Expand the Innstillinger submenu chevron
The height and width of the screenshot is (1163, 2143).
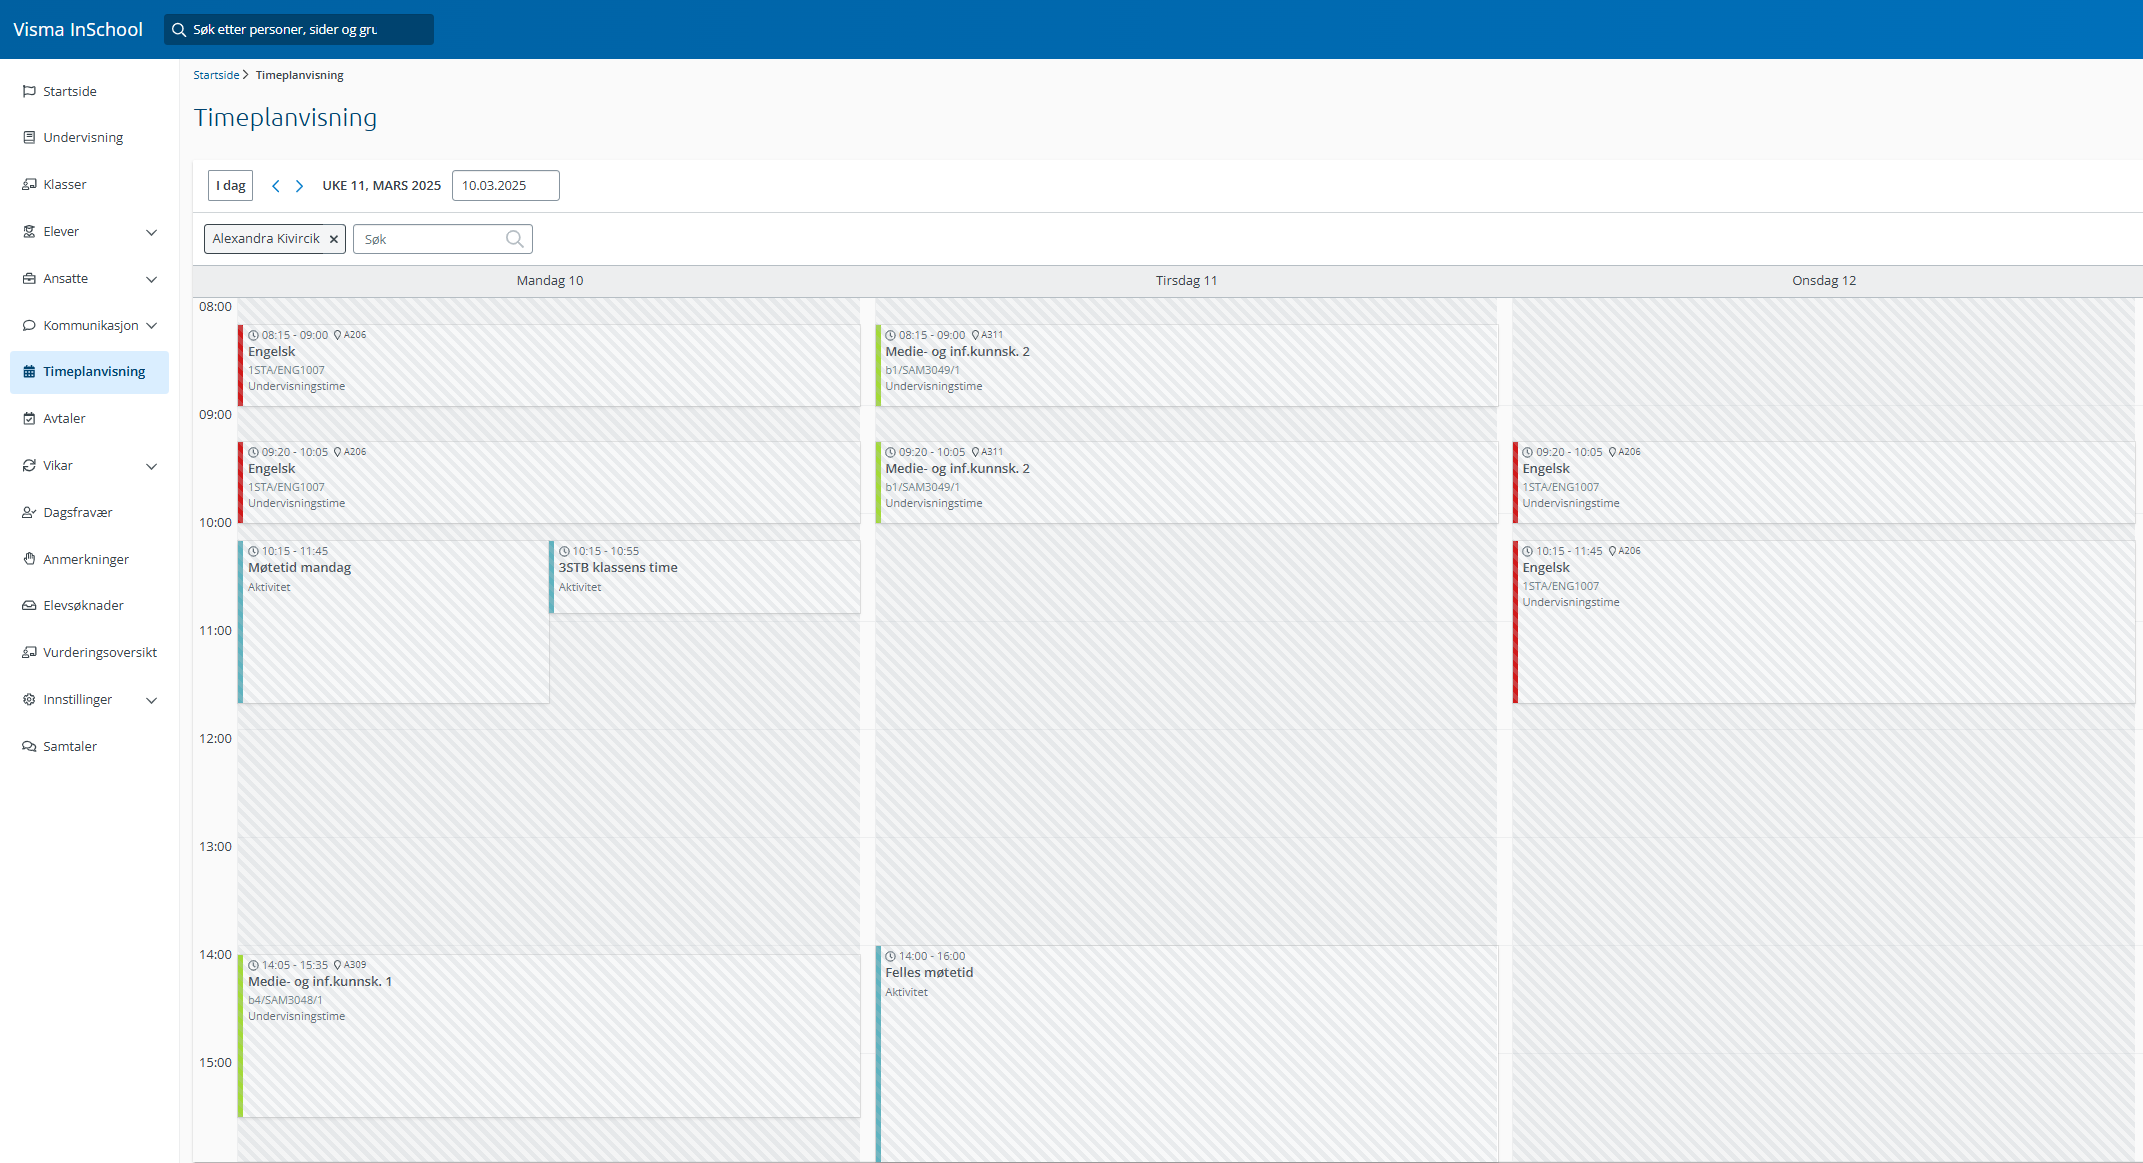pos(152,700)
